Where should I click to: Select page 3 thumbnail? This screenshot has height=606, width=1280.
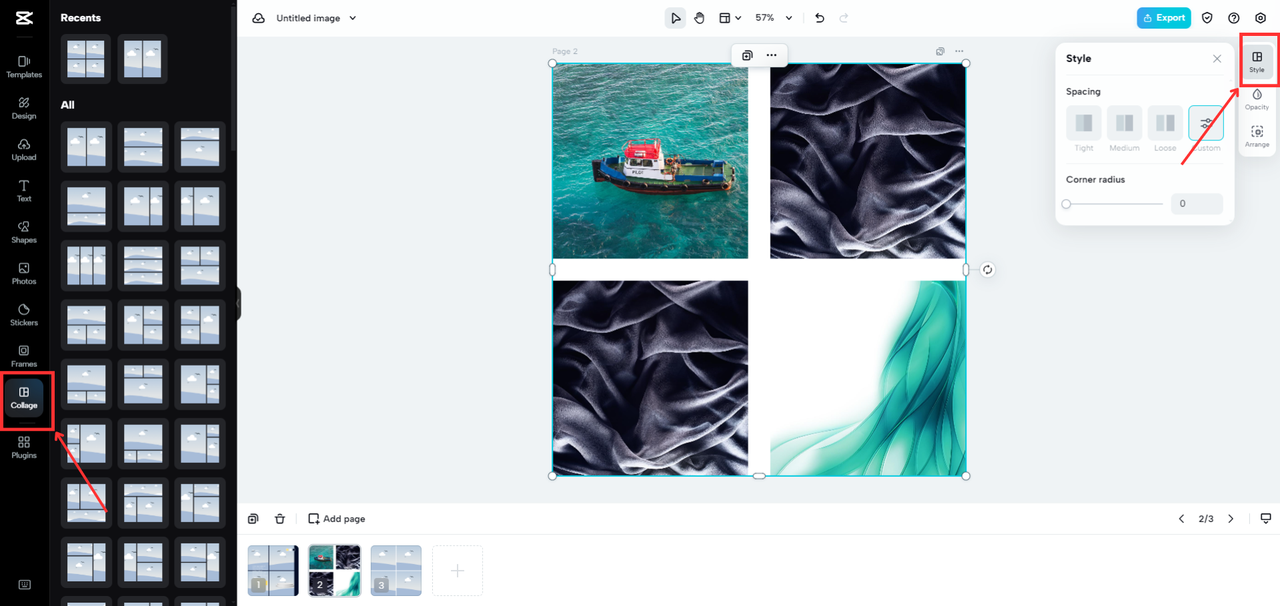(x=396, y=571)
